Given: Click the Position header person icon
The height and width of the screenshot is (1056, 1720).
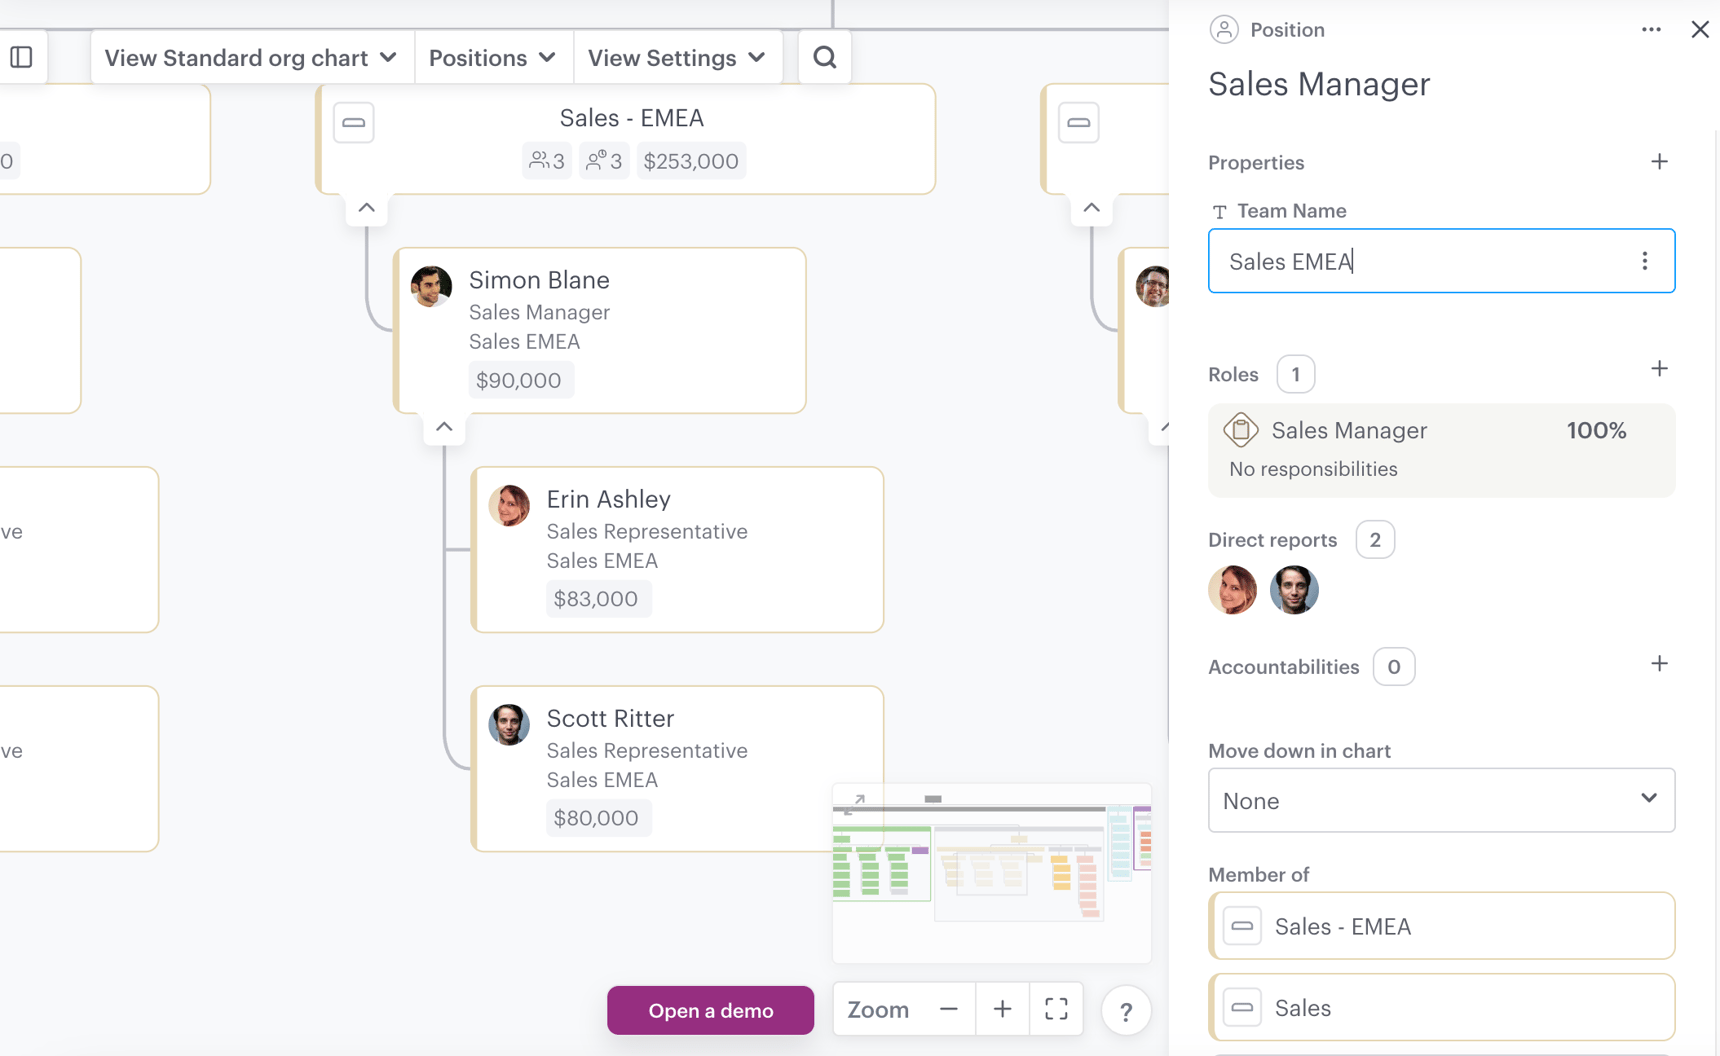Looking at the screenshot, I should [1224, 30].
